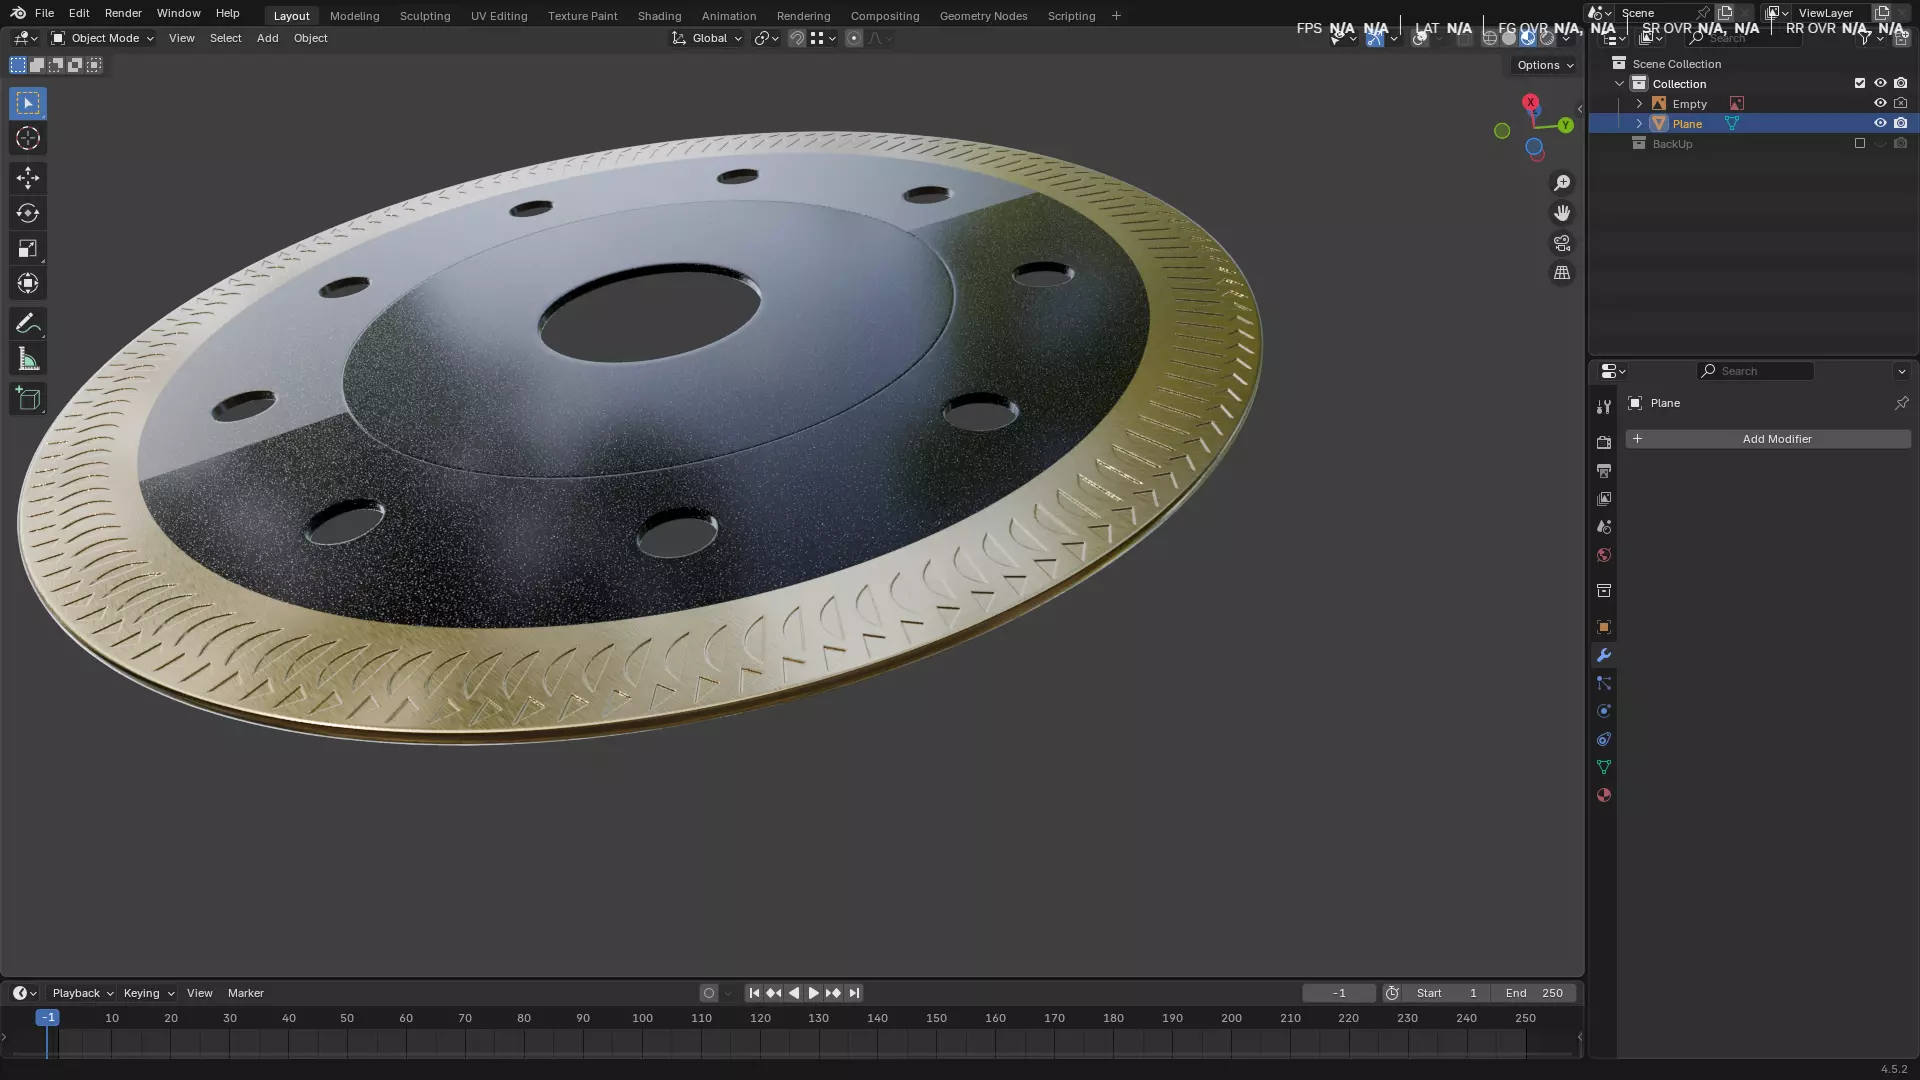The image size is (1920, 1080).
Task: Collapse the Collection tree row
Action: pyautogui.click(x=1620, y=83)
